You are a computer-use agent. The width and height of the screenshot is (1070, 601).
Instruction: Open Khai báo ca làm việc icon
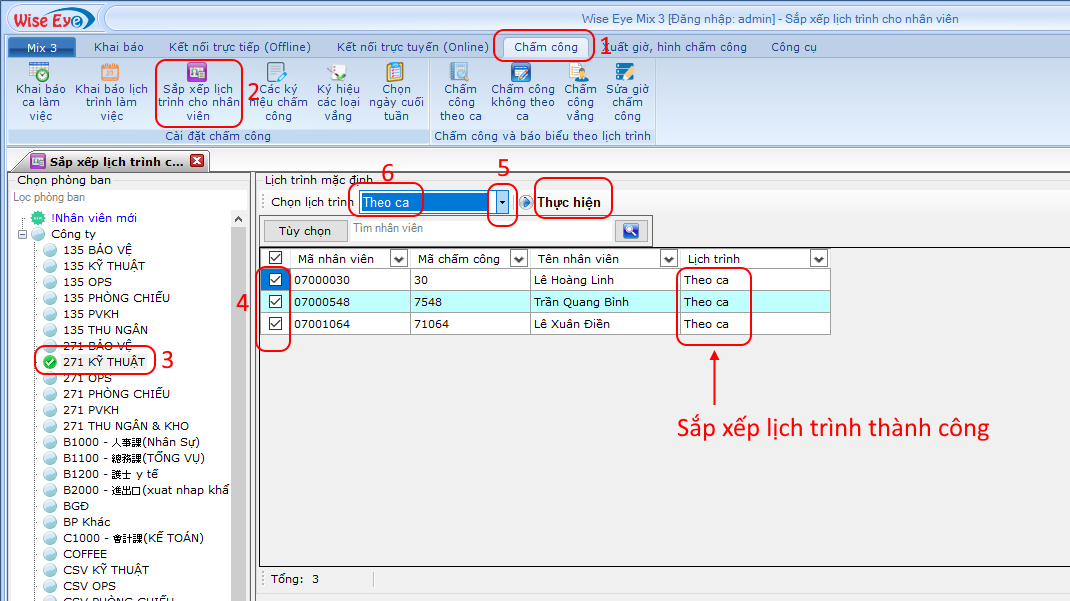click(x=40, y=90)
